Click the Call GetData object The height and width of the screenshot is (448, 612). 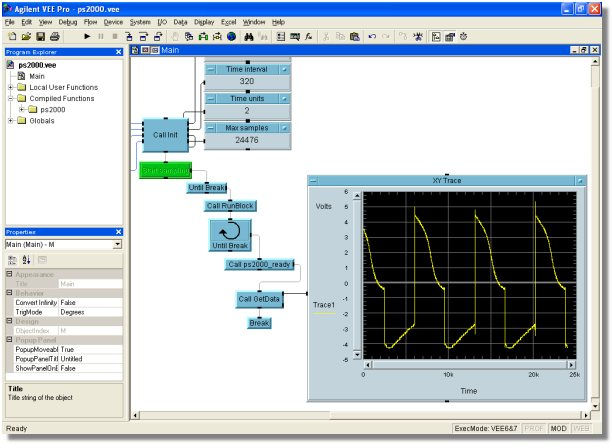(x=259, y=299)
